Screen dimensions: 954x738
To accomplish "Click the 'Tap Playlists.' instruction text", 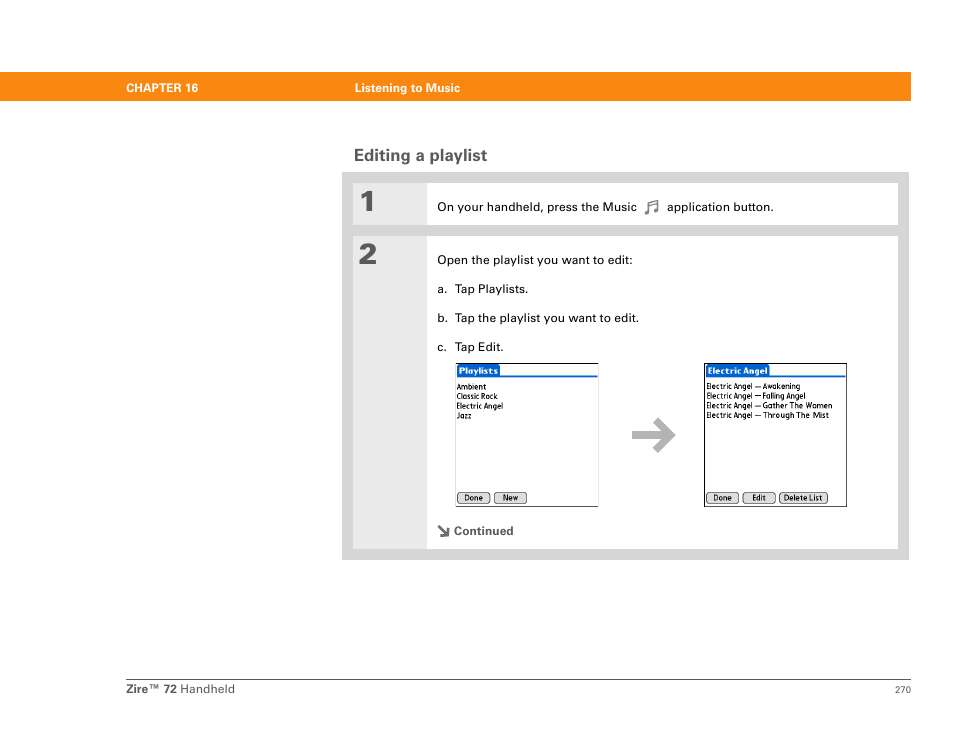I will (491, 289).
